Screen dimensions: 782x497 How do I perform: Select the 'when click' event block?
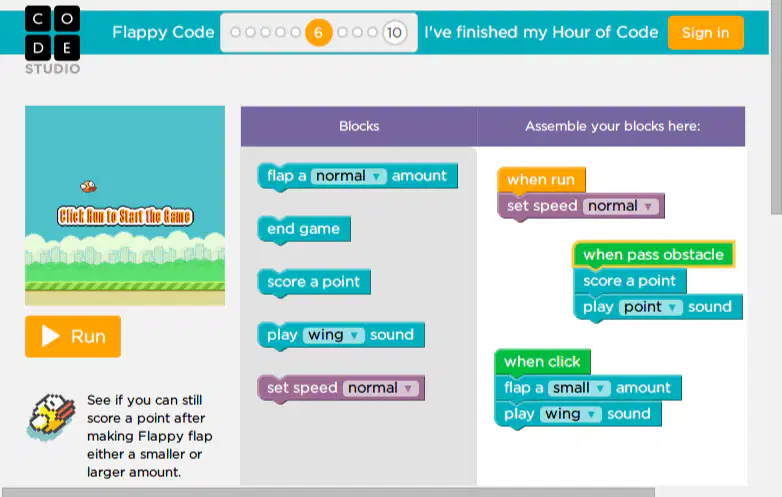tap(542, 362)
